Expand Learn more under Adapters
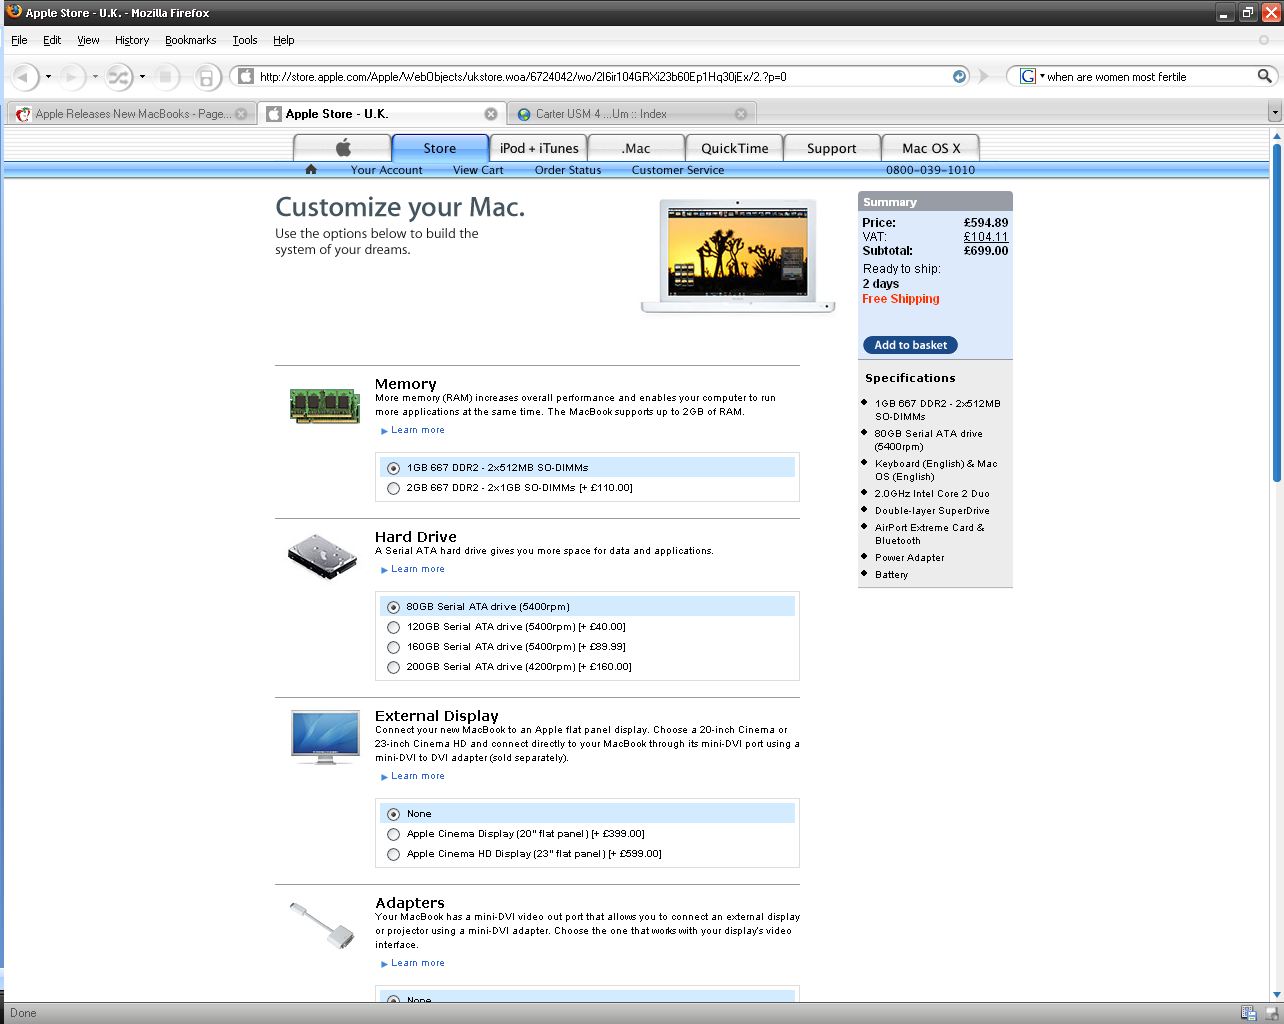 418,963
